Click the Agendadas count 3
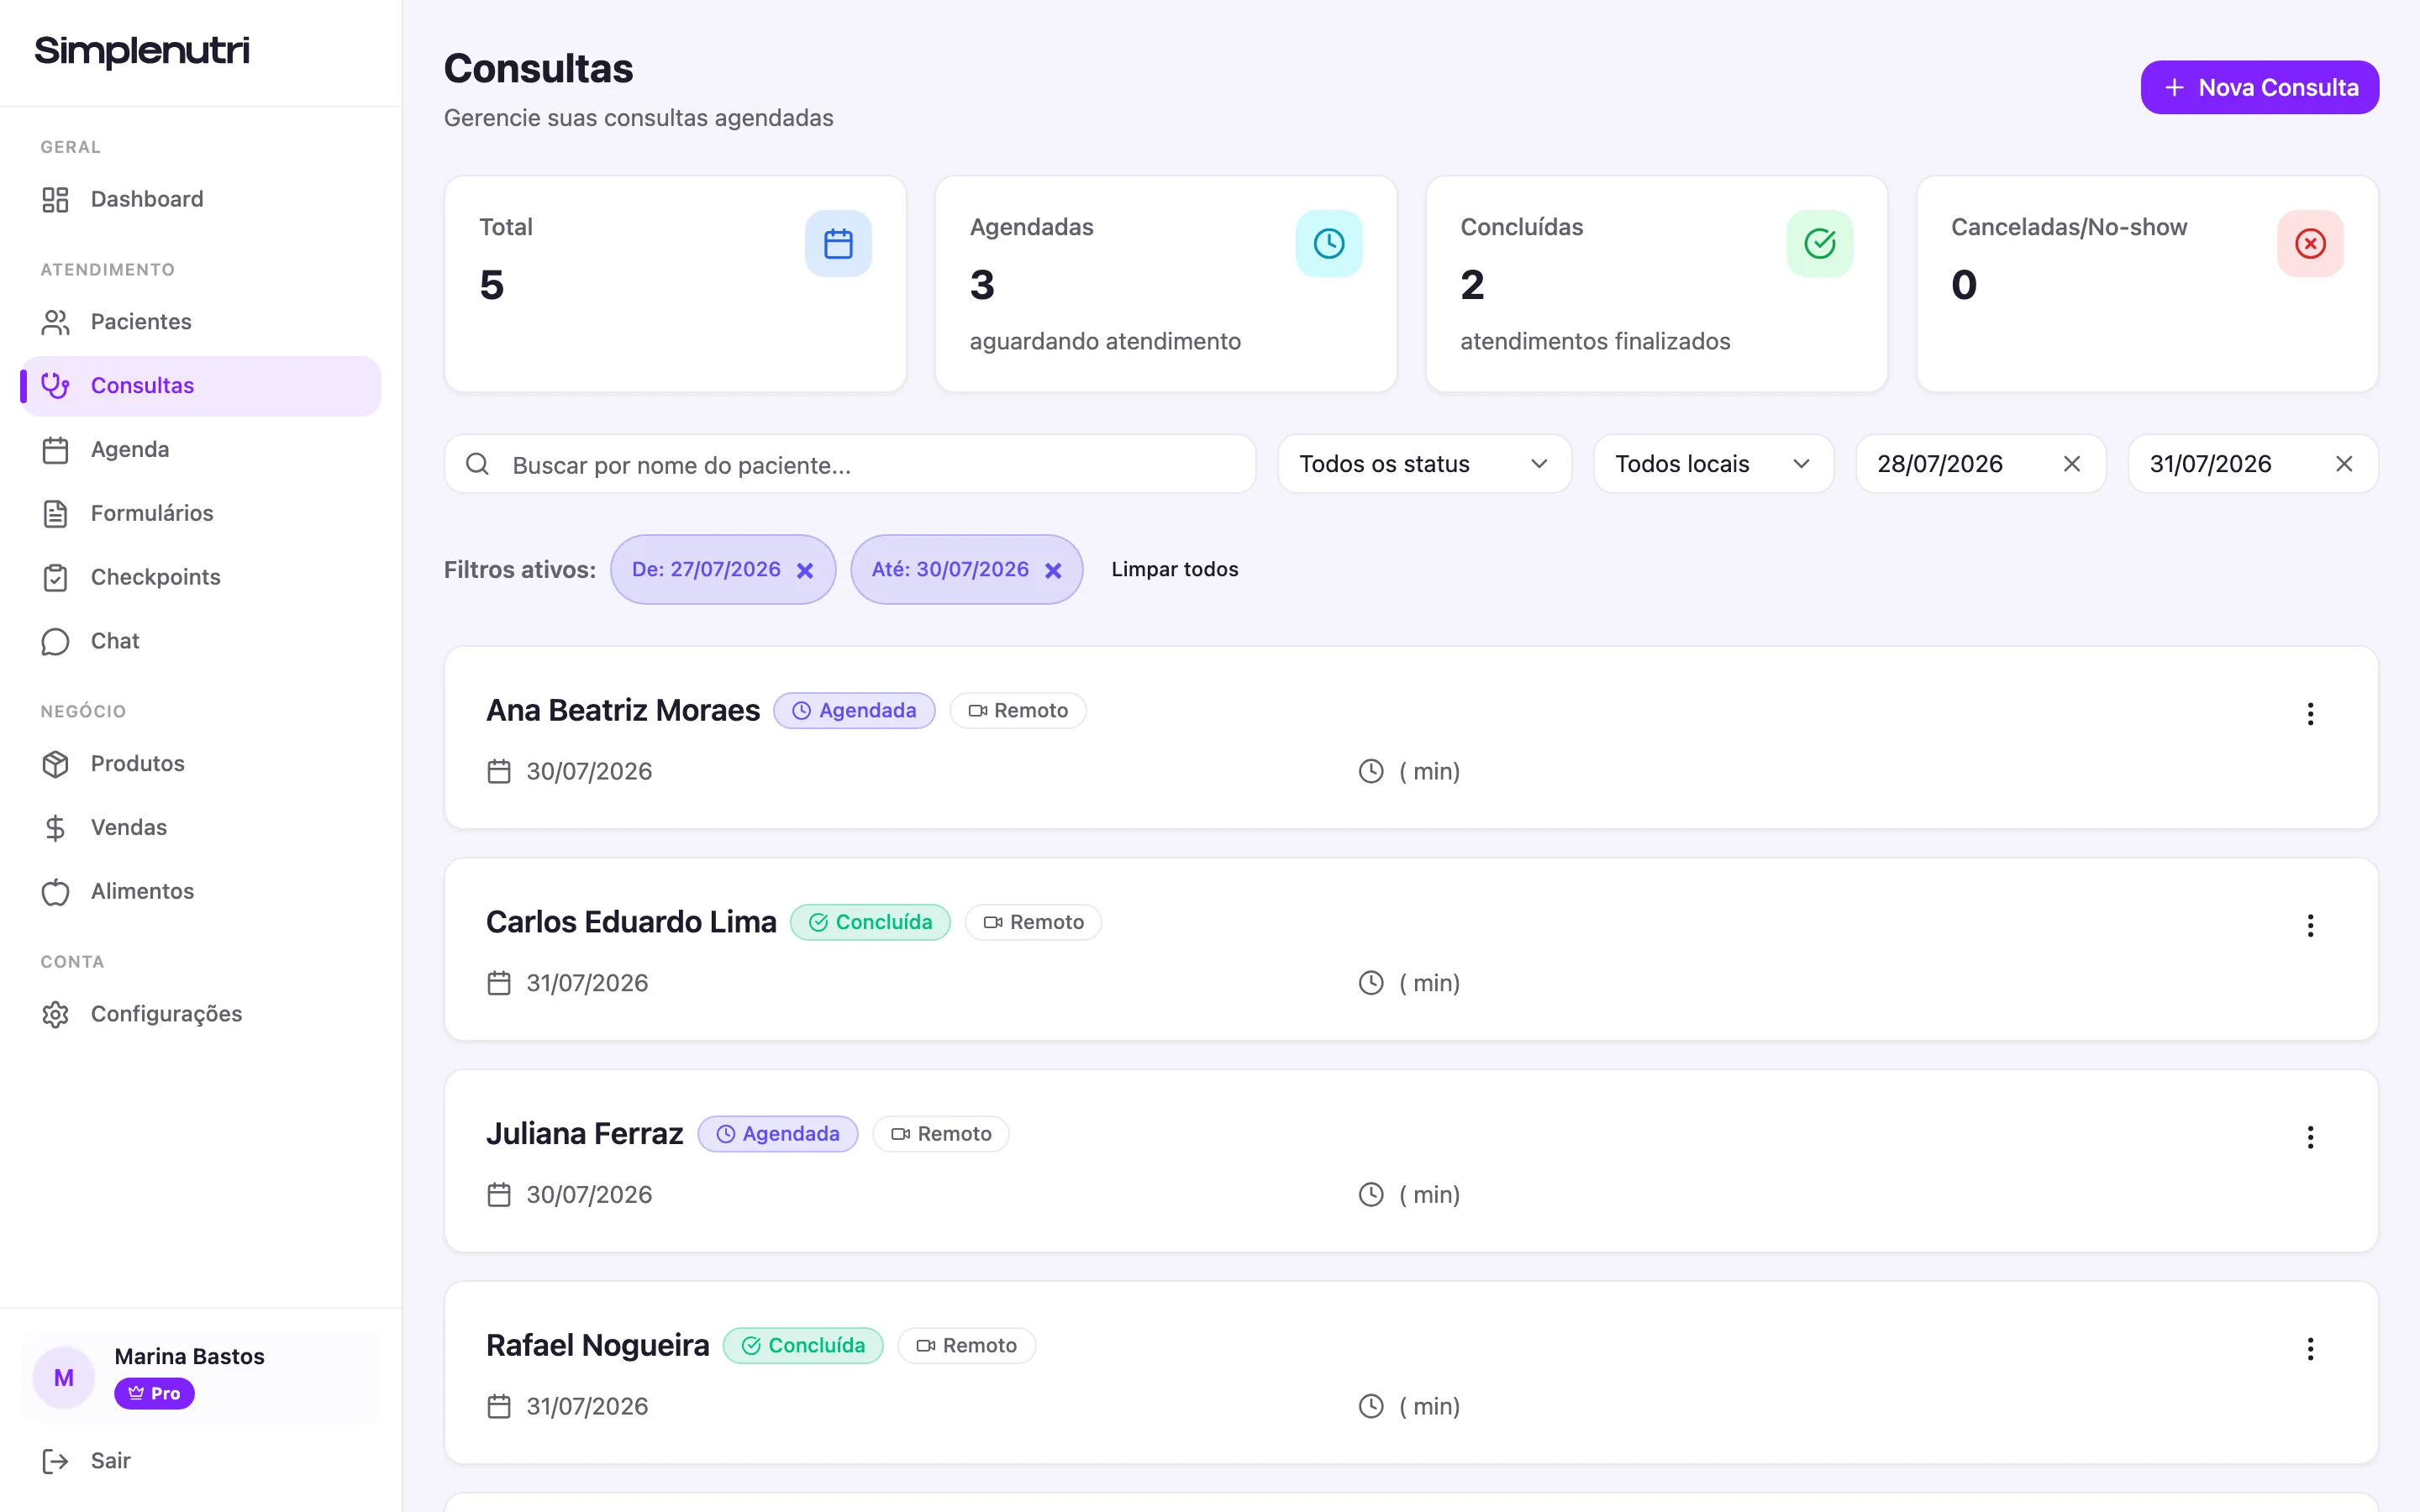Viewport: 2420px width, 1512px height. click(x=982, y=286)
